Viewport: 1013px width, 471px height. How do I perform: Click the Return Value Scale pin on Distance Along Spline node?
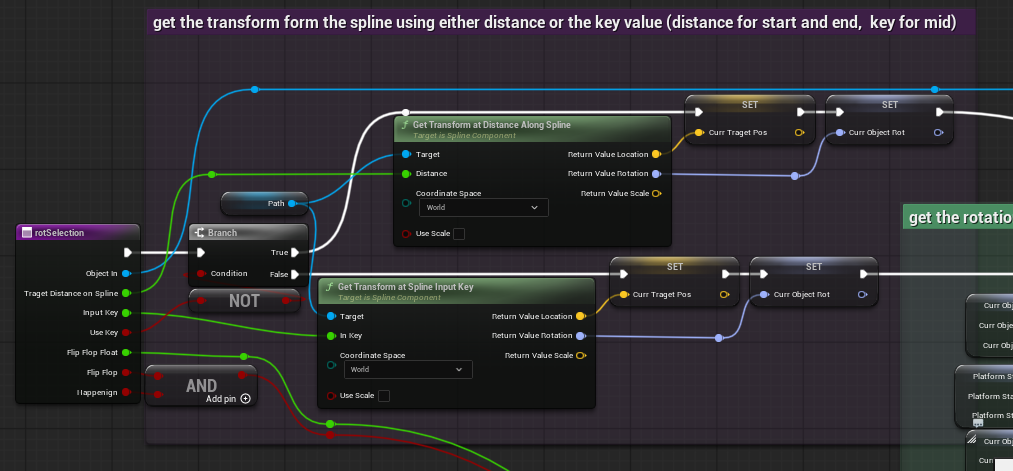point(655,193)
